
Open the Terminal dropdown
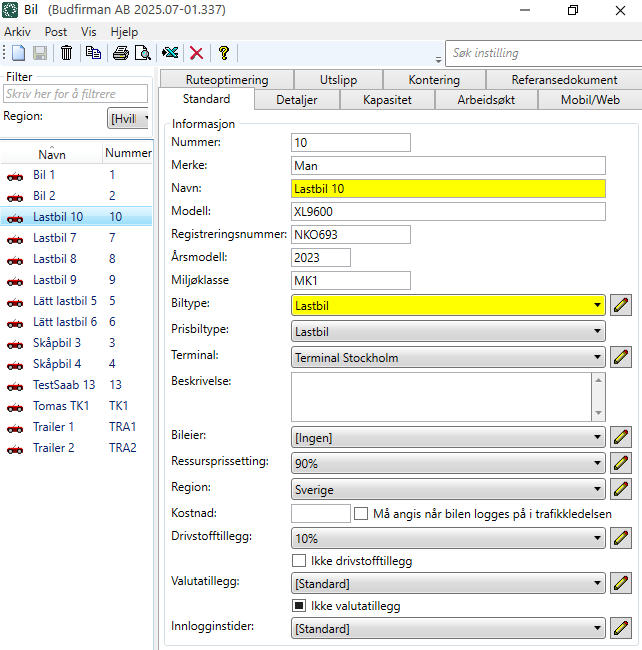pos(448,357)
